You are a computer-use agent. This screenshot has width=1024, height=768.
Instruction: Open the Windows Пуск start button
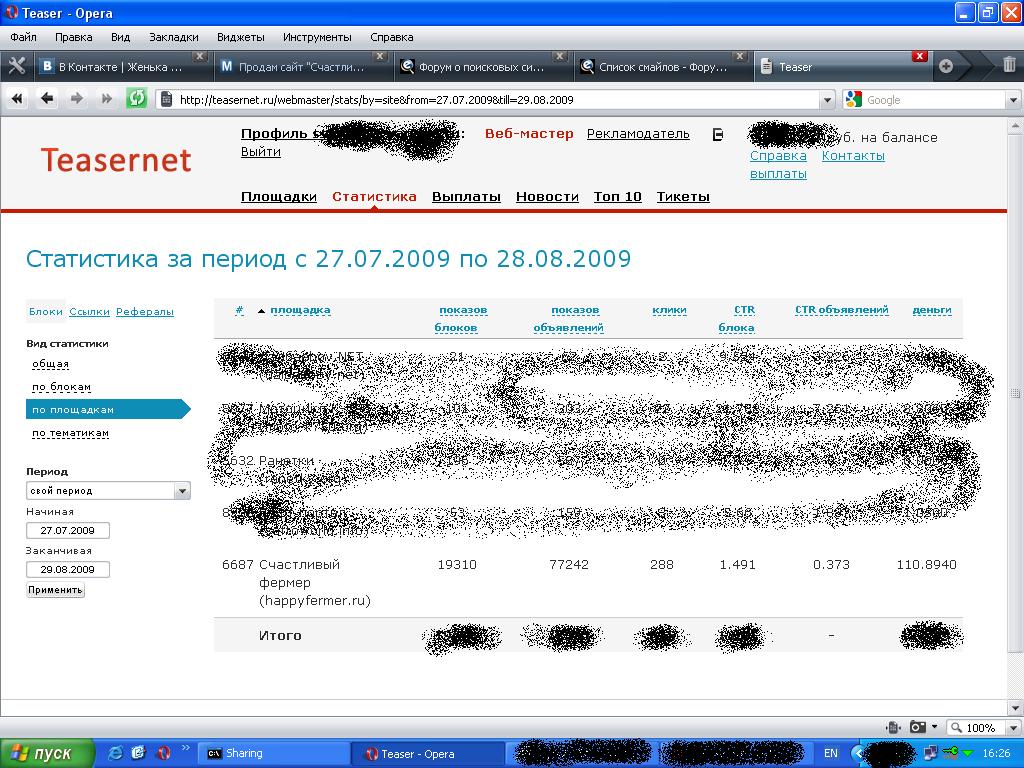pyautogui.click(x=46, y=753)
